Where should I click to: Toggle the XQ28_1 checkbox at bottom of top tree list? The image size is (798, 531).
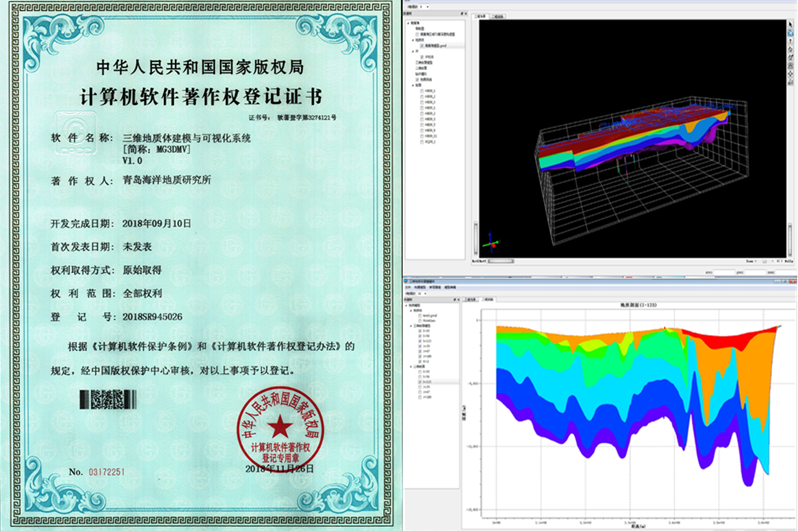422,142
